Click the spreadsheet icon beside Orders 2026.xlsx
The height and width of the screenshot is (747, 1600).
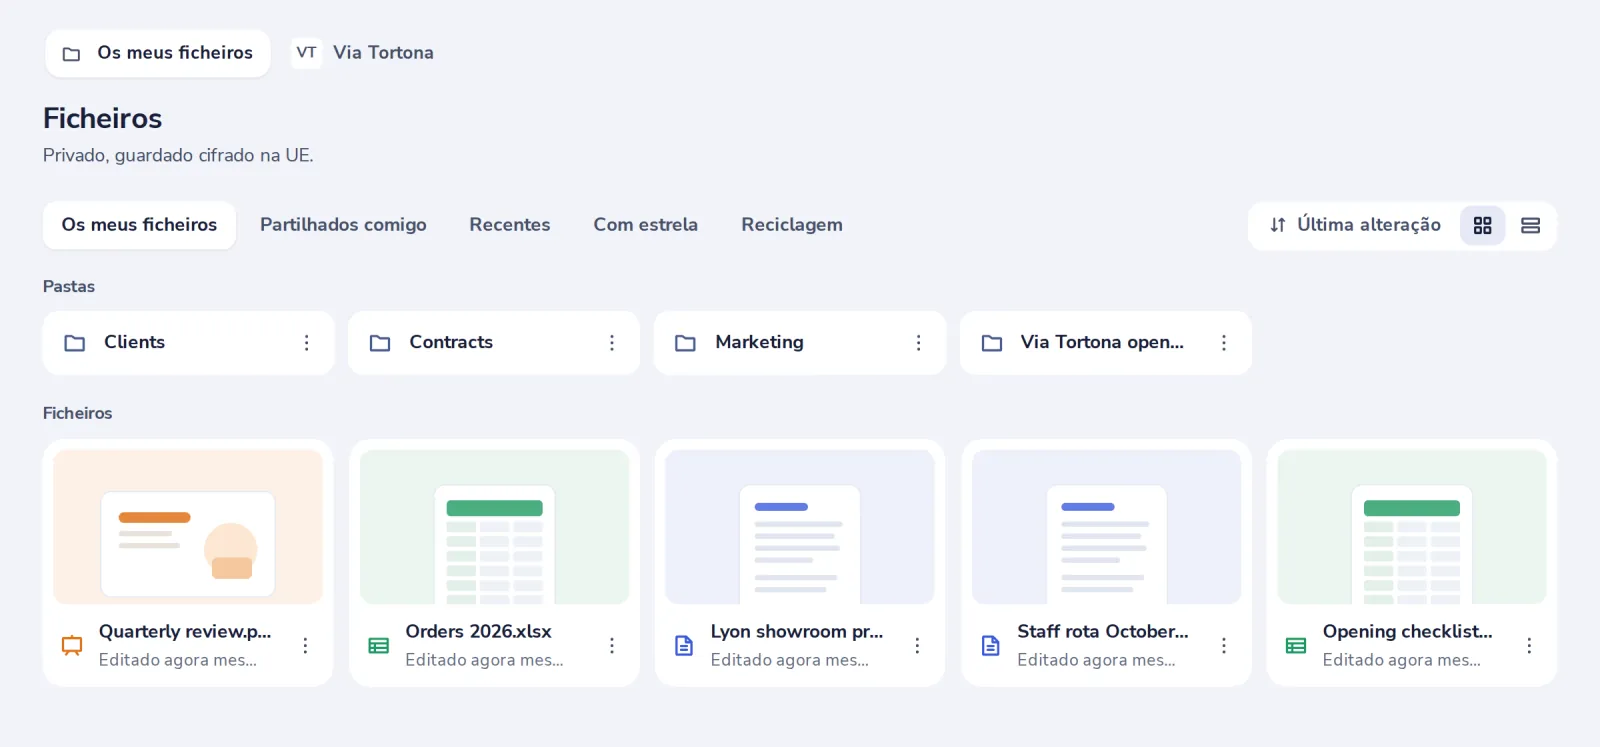378,646
